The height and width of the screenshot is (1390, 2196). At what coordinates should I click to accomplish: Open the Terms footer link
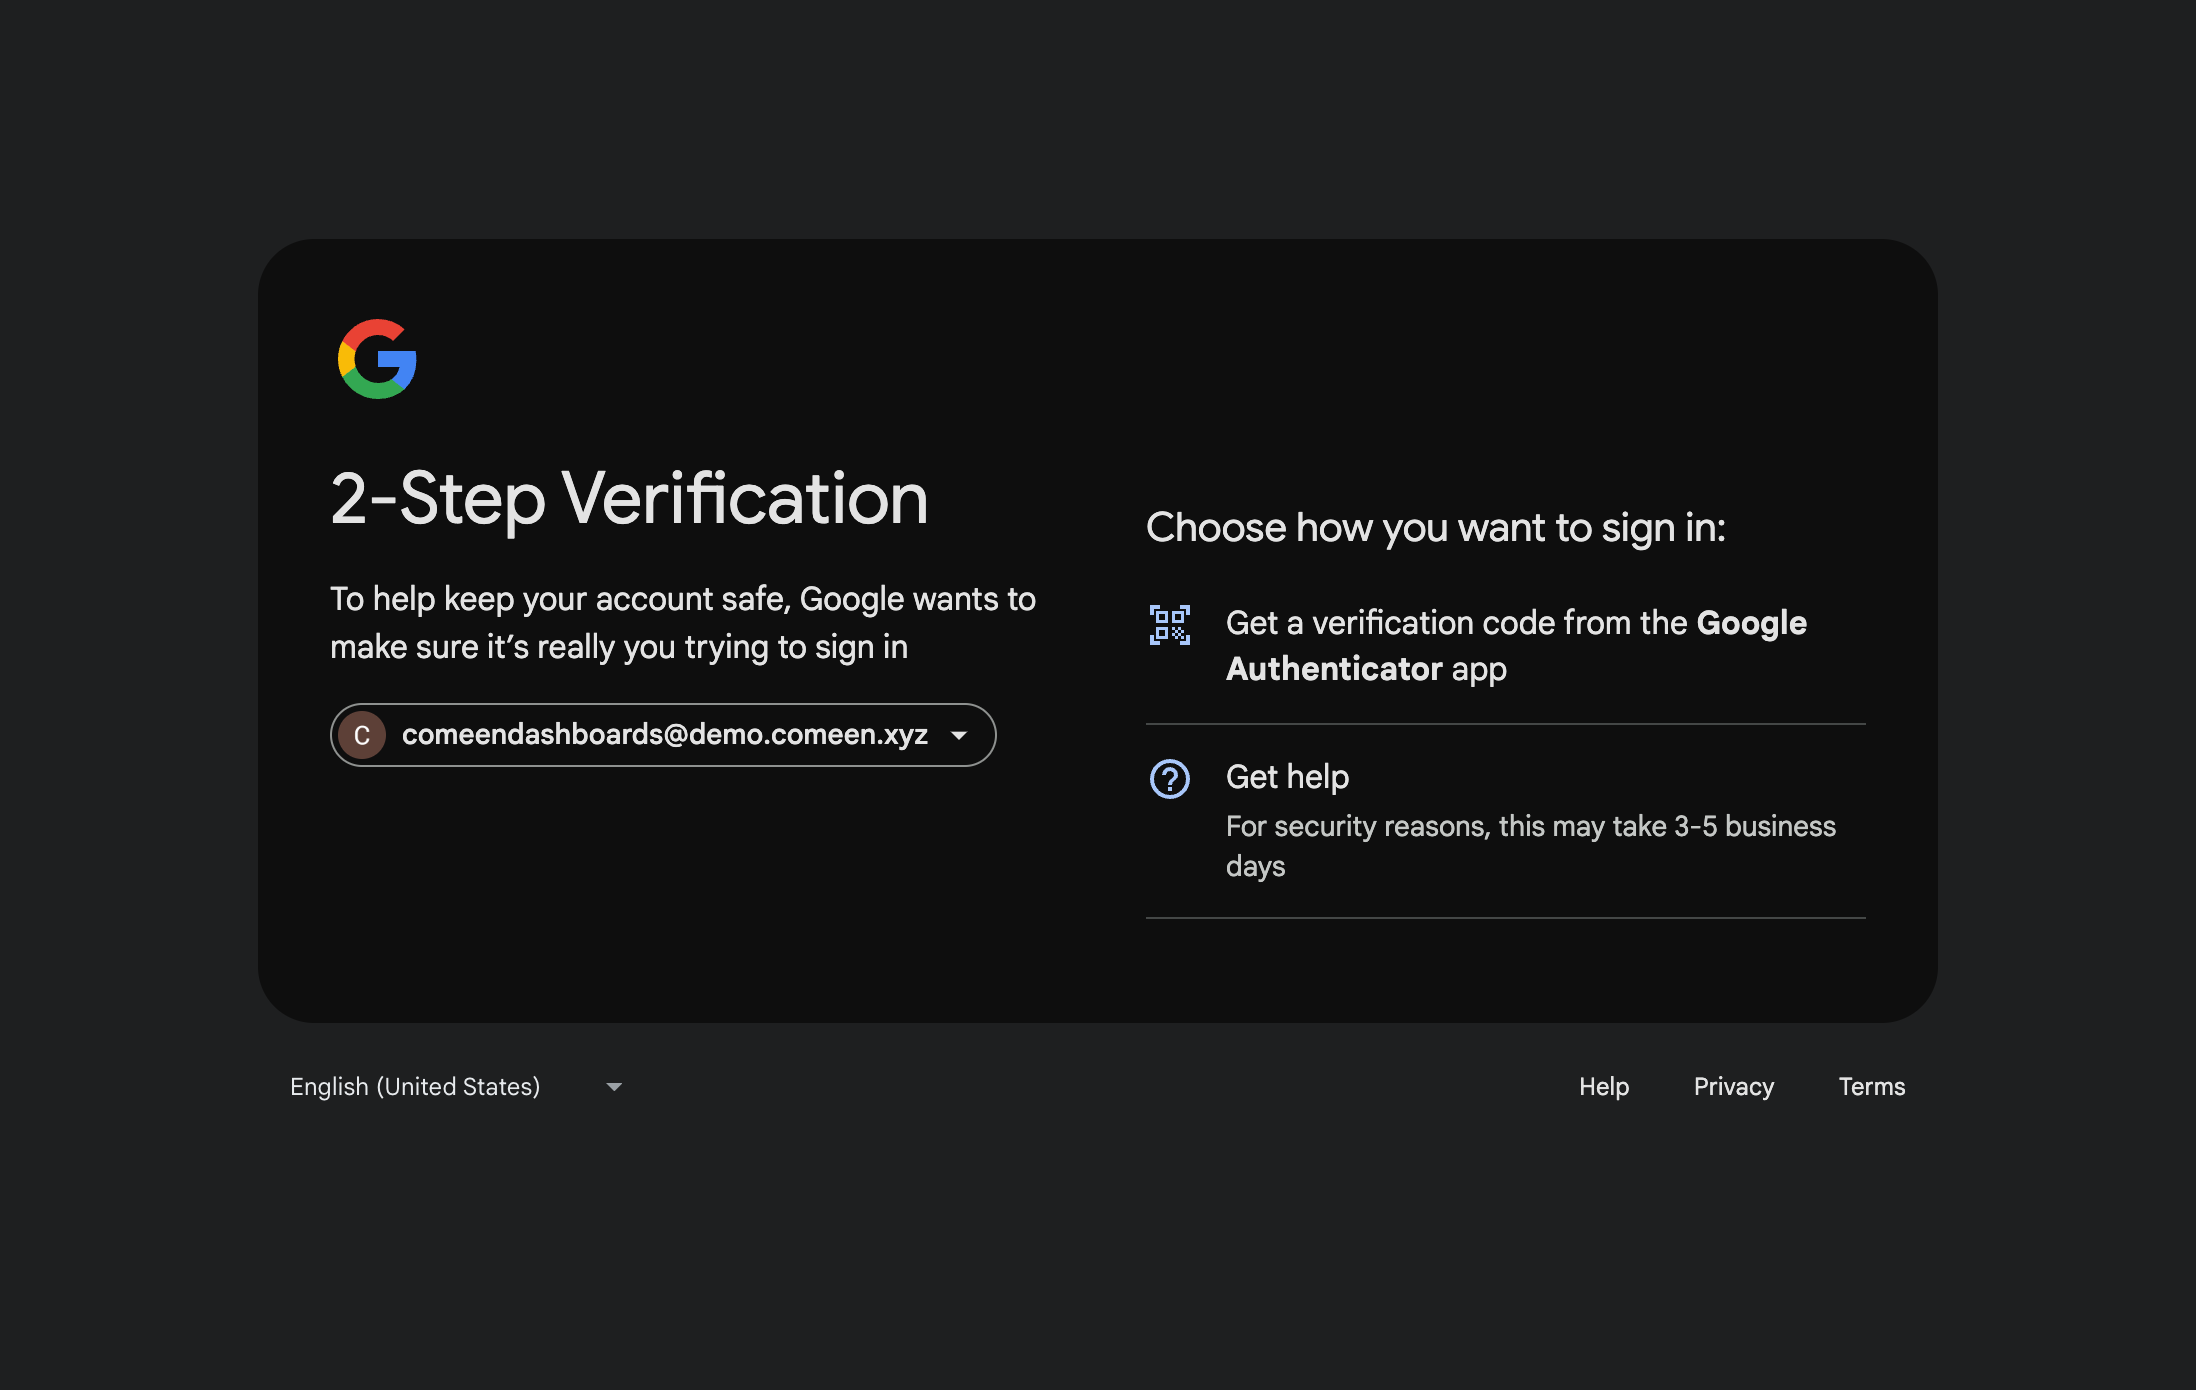[x=1871, y=1086]
